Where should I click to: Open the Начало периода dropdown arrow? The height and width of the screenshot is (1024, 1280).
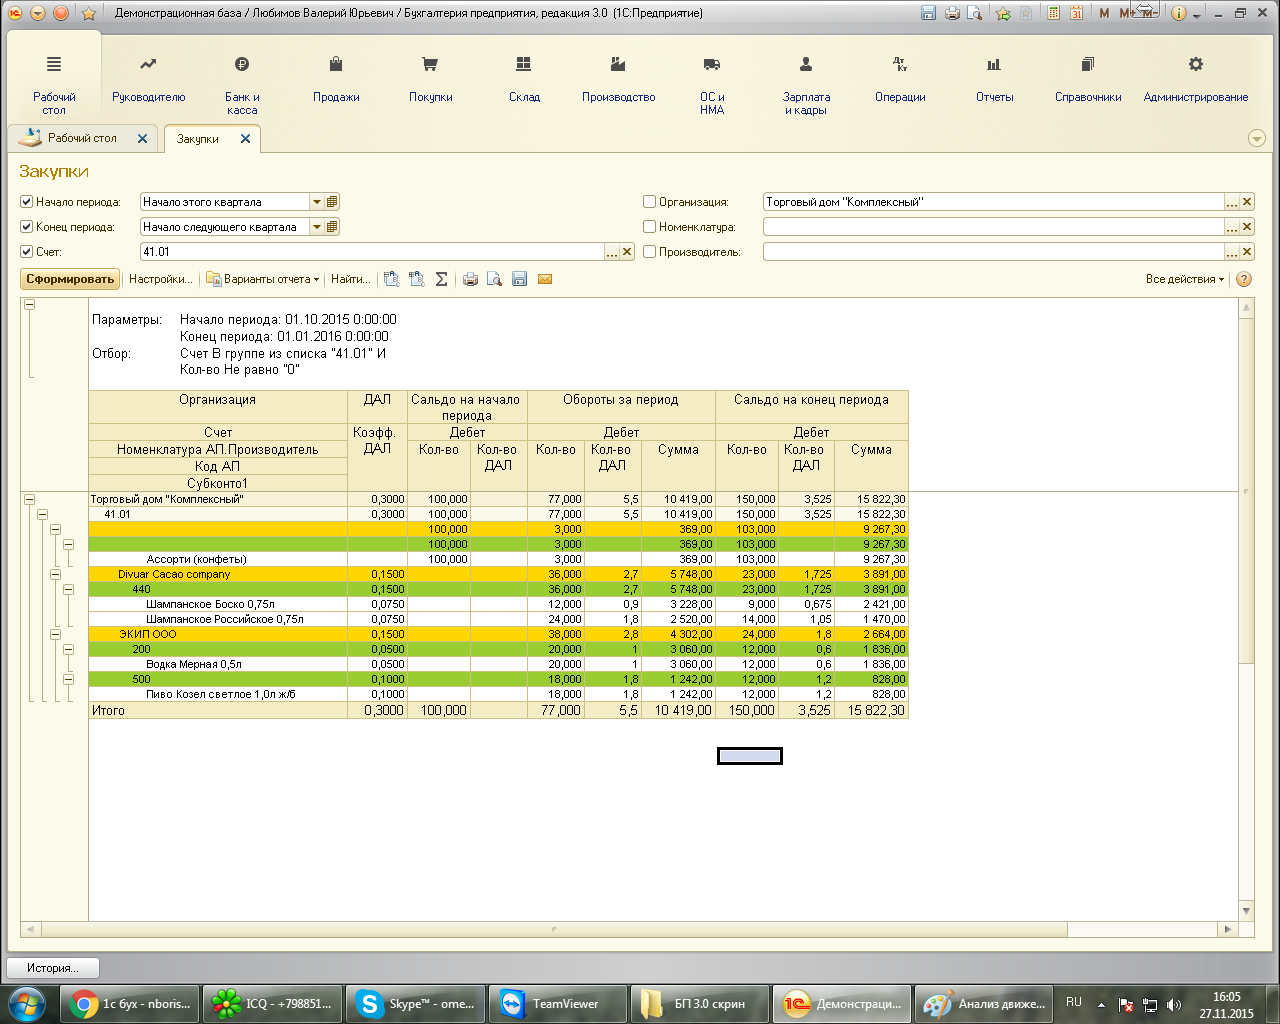point(317,202)
